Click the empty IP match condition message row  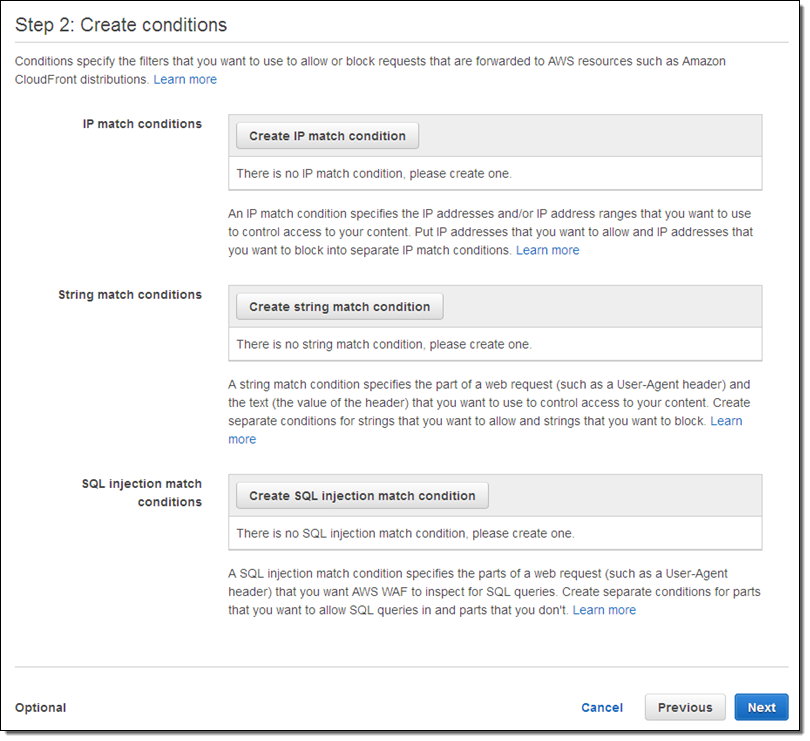click(x=495, y=174)
